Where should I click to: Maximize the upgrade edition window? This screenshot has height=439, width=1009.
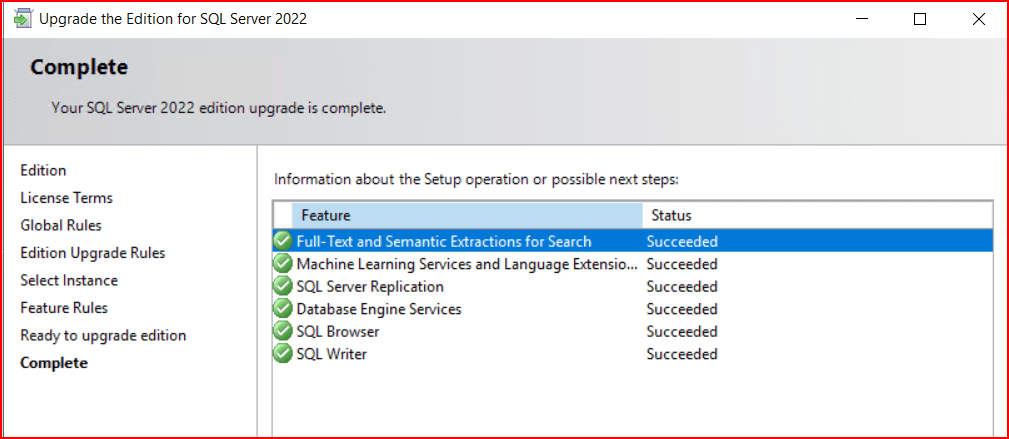tap(920, 19)
